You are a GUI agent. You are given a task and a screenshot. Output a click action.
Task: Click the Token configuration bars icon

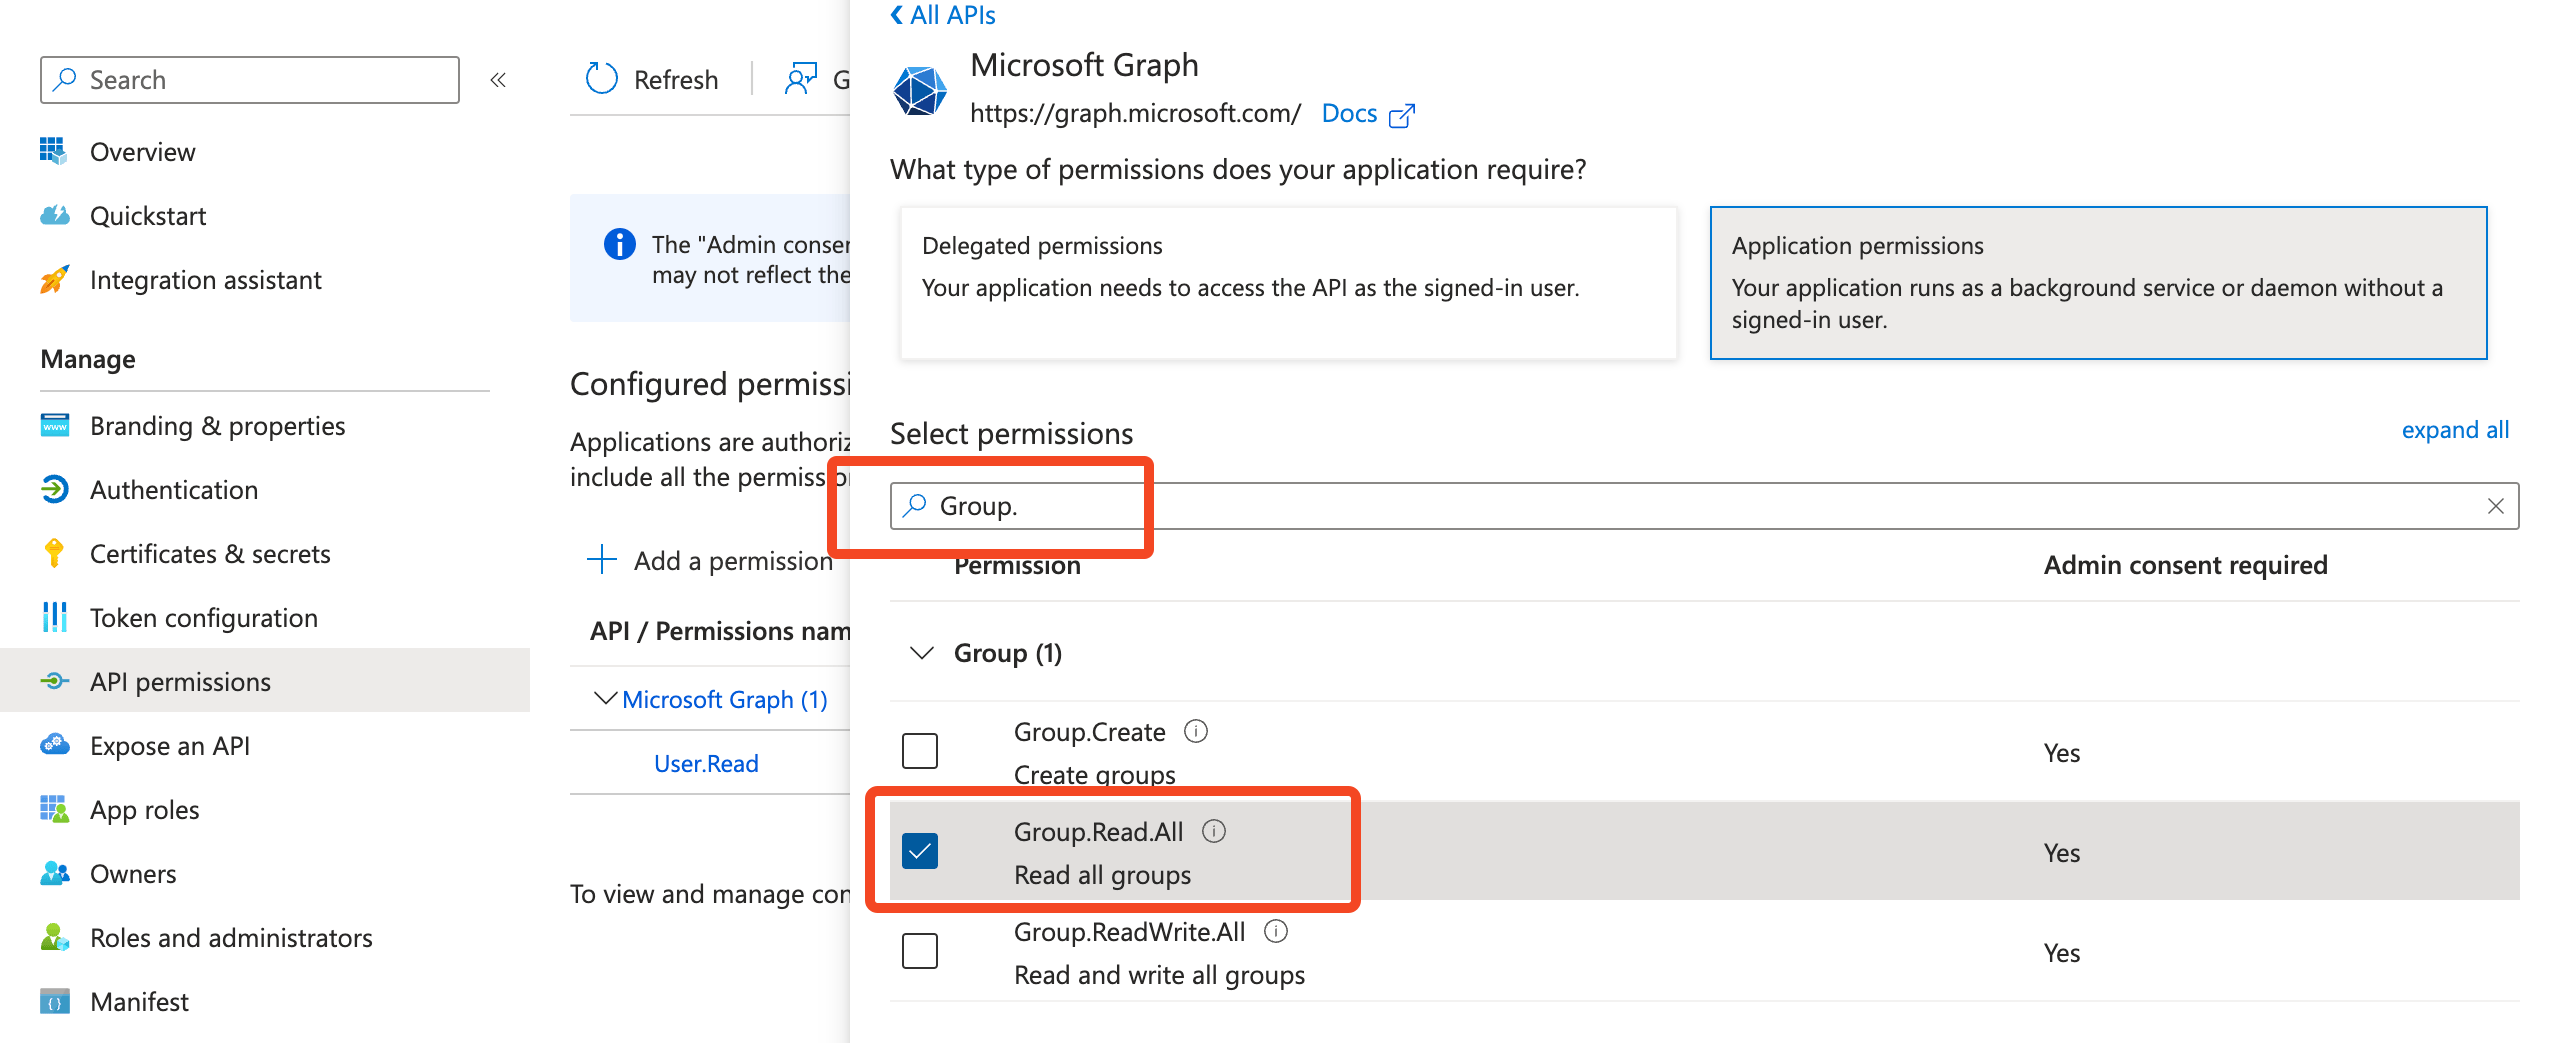click(x=54, y=617)
